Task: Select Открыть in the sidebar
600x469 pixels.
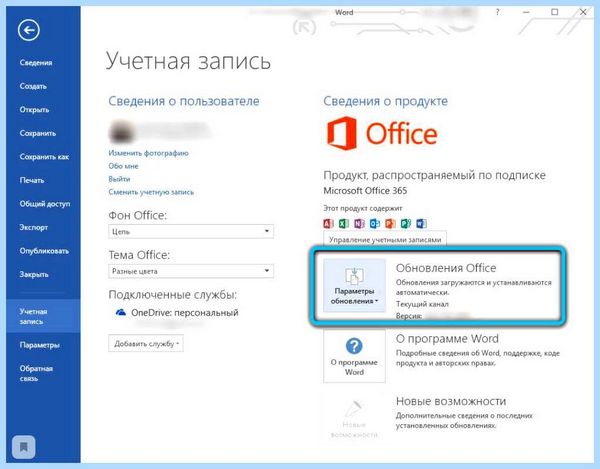Action: [x=34, y=110]
